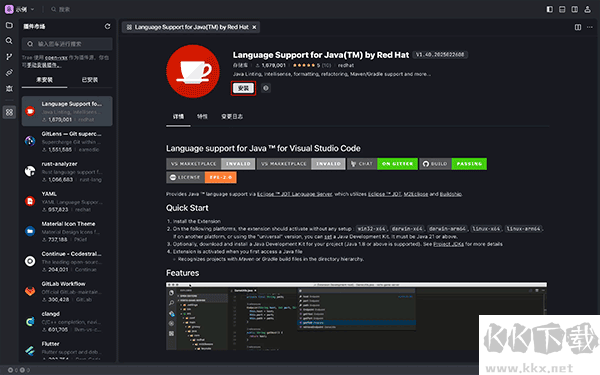
Task: Open the Project JDKs link
Action: point(448,244)
